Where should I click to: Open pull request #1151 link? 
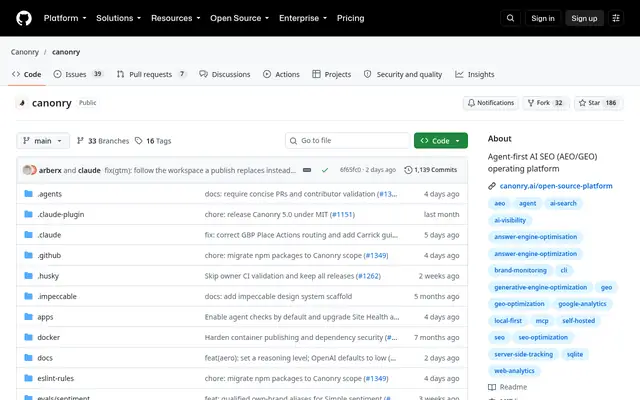click(x=342, y=214)
